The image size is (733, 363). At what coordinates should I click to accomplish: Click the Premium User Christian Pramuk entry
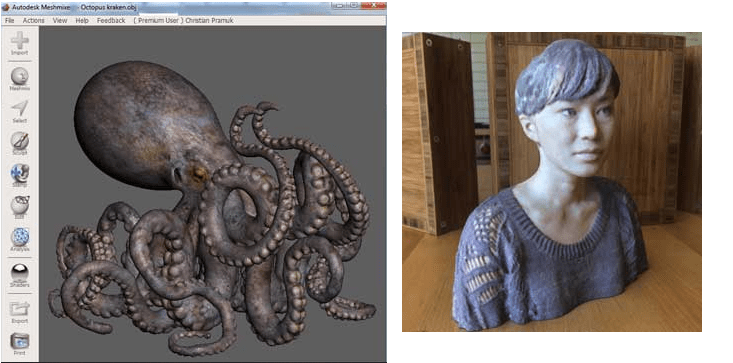point(183,21)
